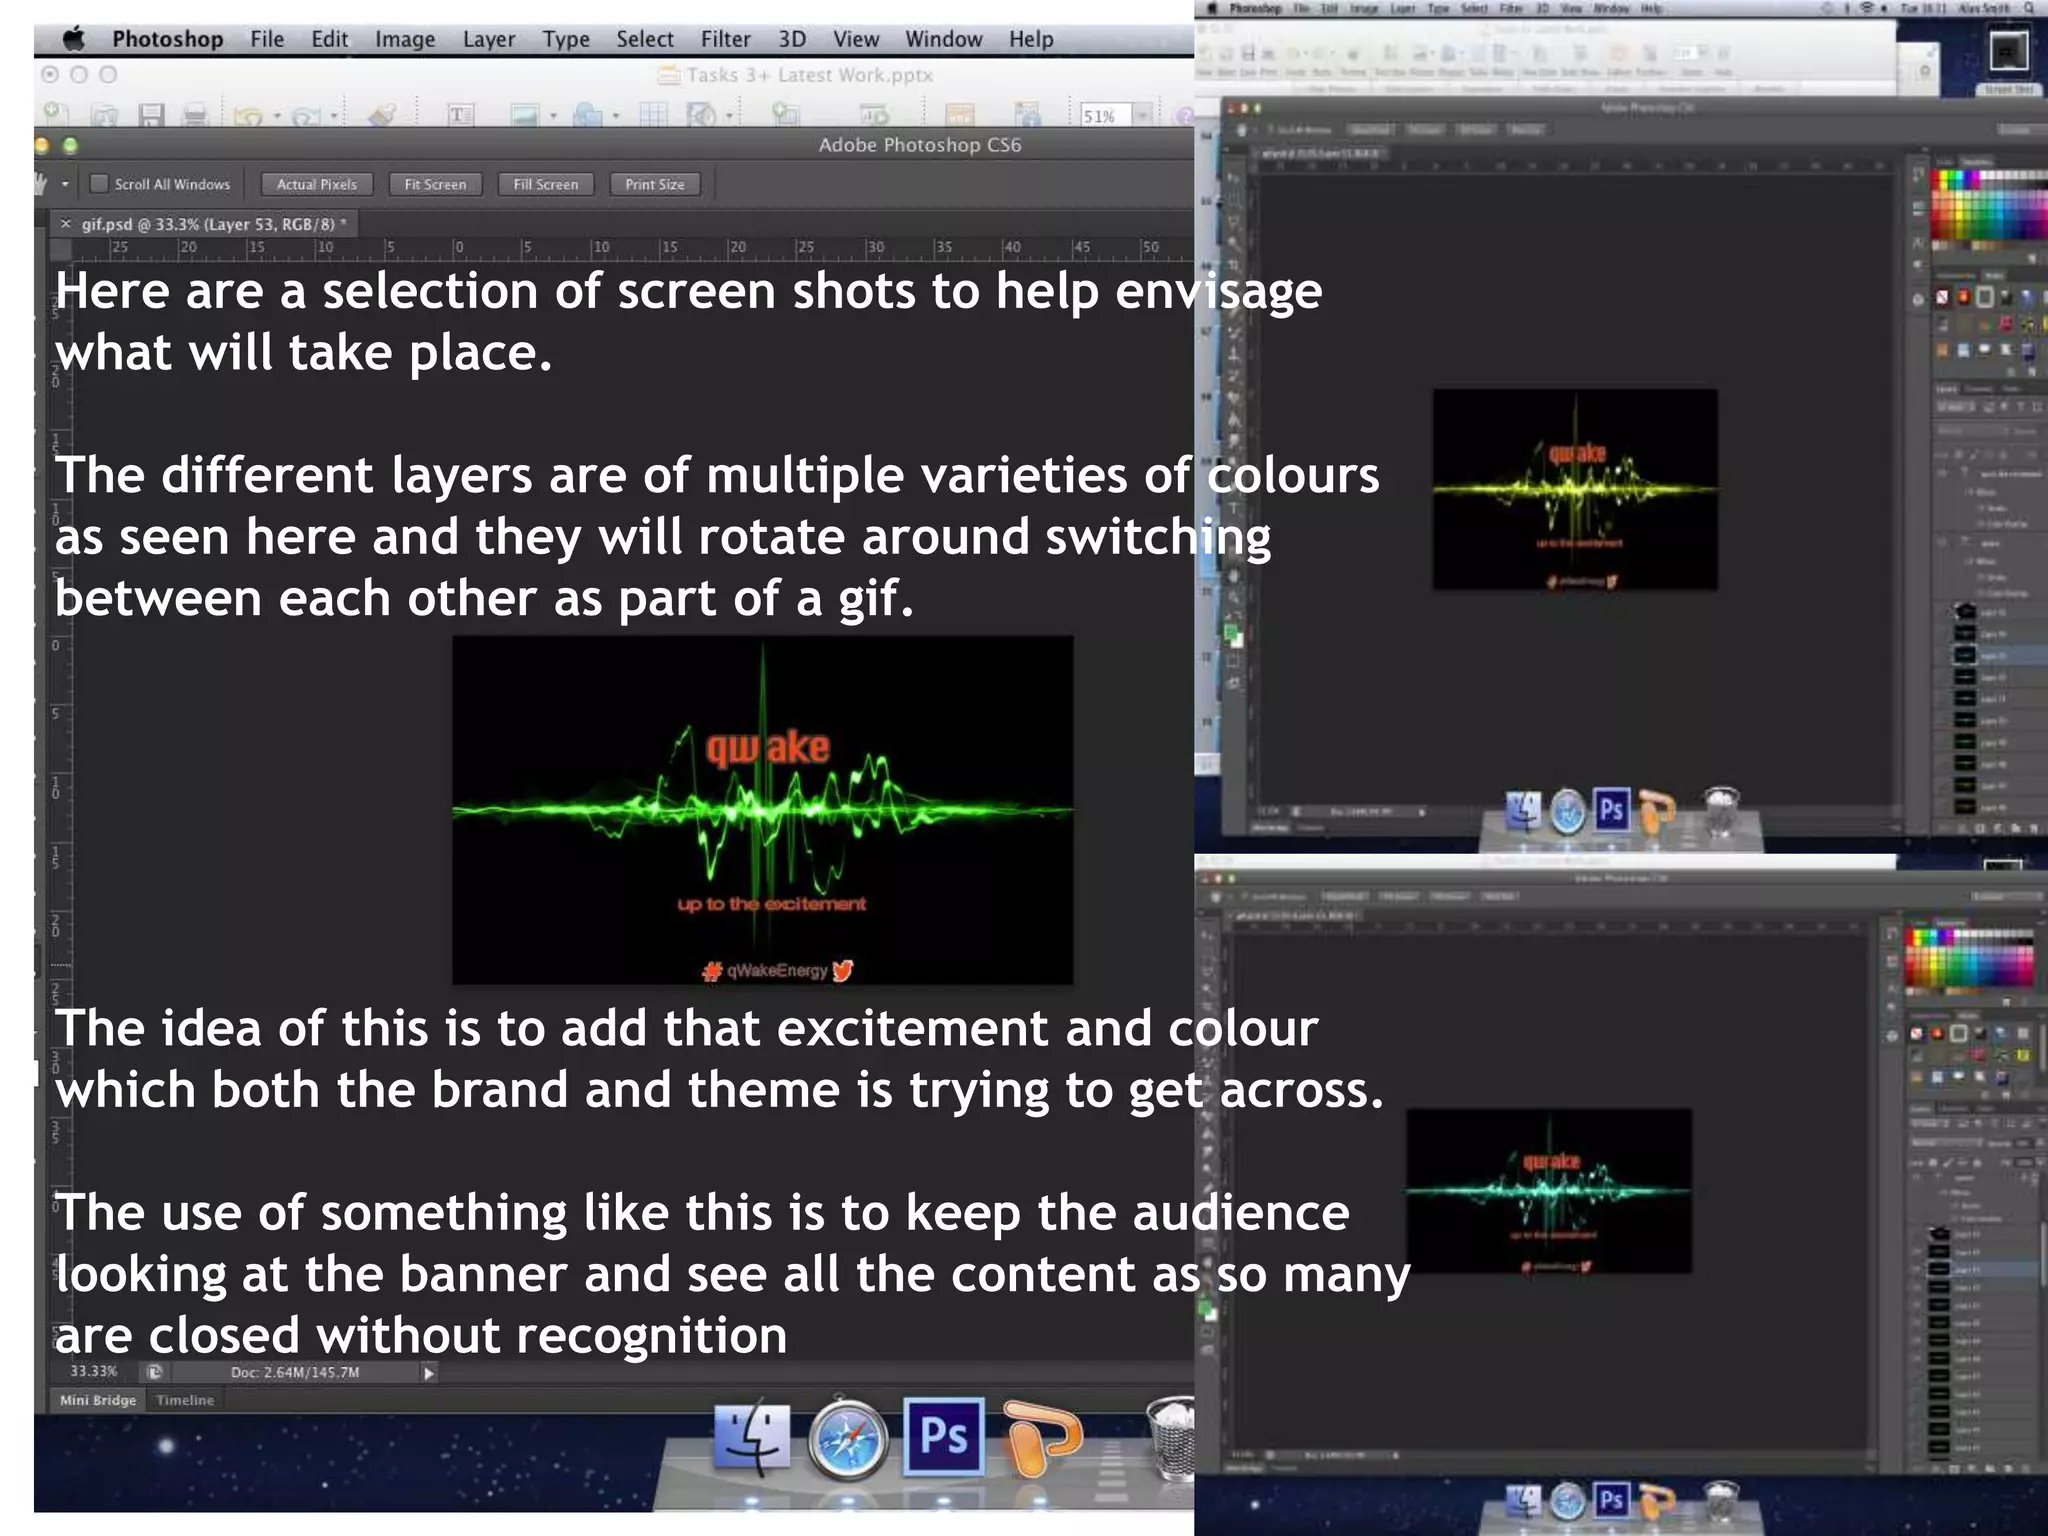This screenshot has width=2048, height=1536.
Task: Open the Media dropdown arrow in PowerPoint toolbar
Action: [730, 117]
